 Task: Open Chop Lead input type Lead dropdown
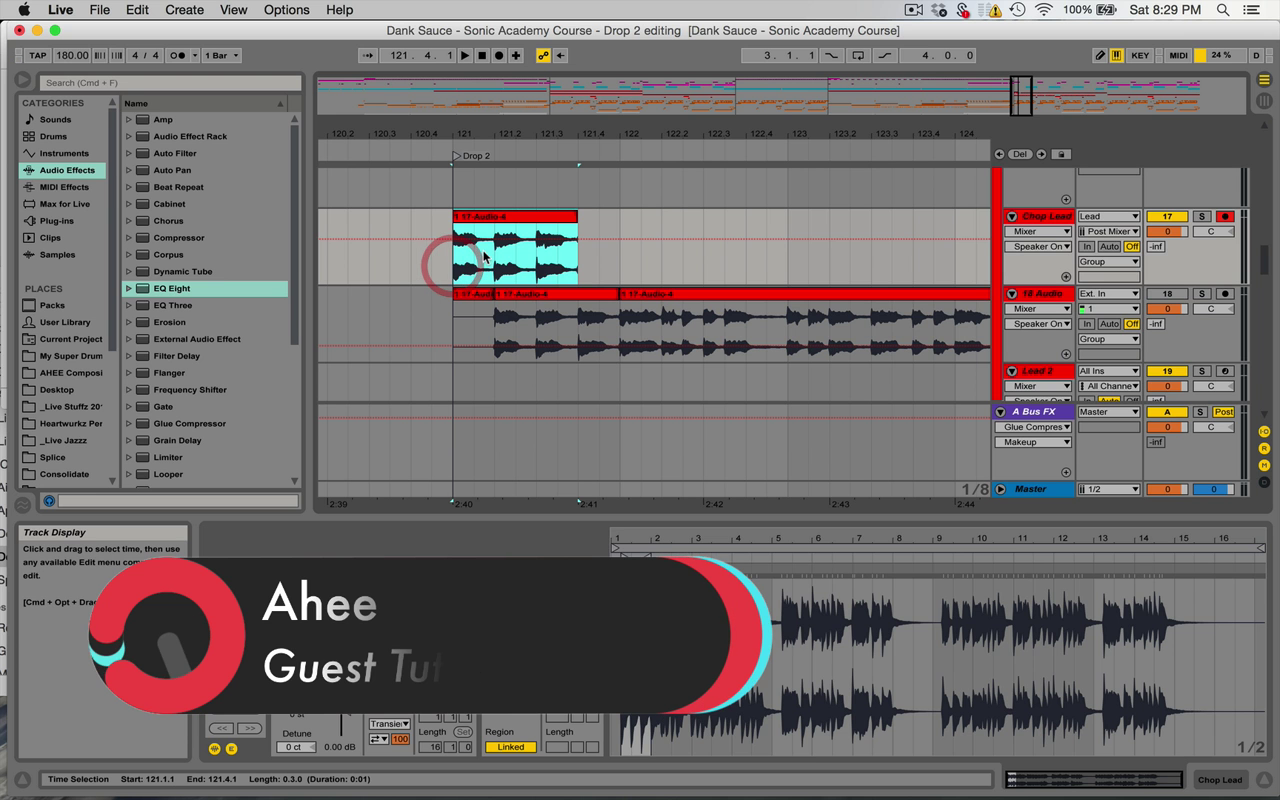pos(1108,216)
